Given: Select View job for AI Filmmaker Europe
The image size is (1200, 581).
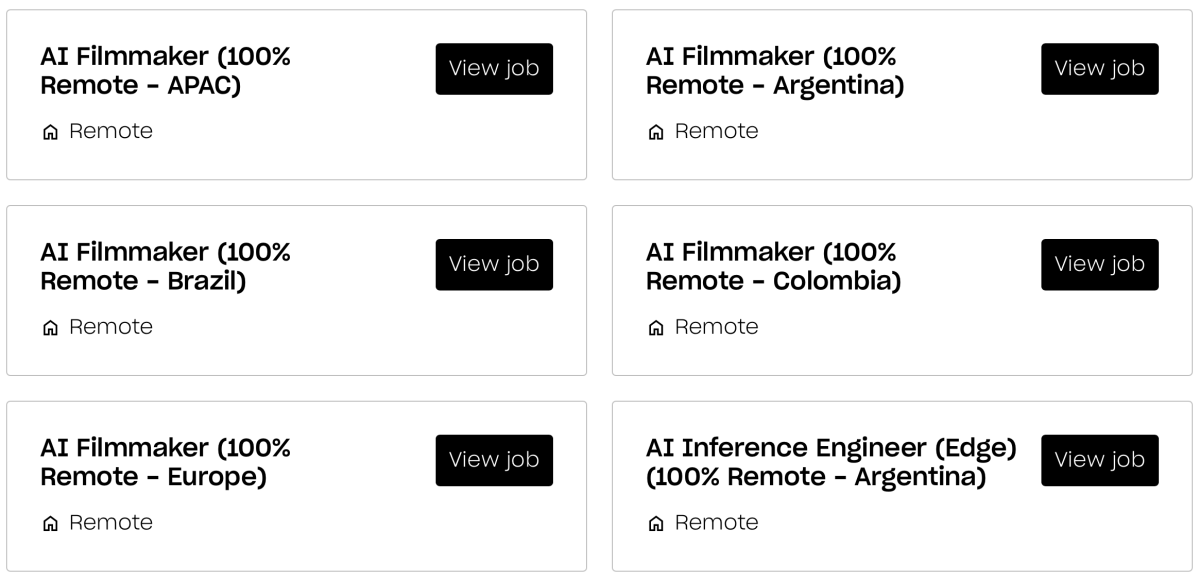Looking at the screenshot, I should [x=494, y=461].
